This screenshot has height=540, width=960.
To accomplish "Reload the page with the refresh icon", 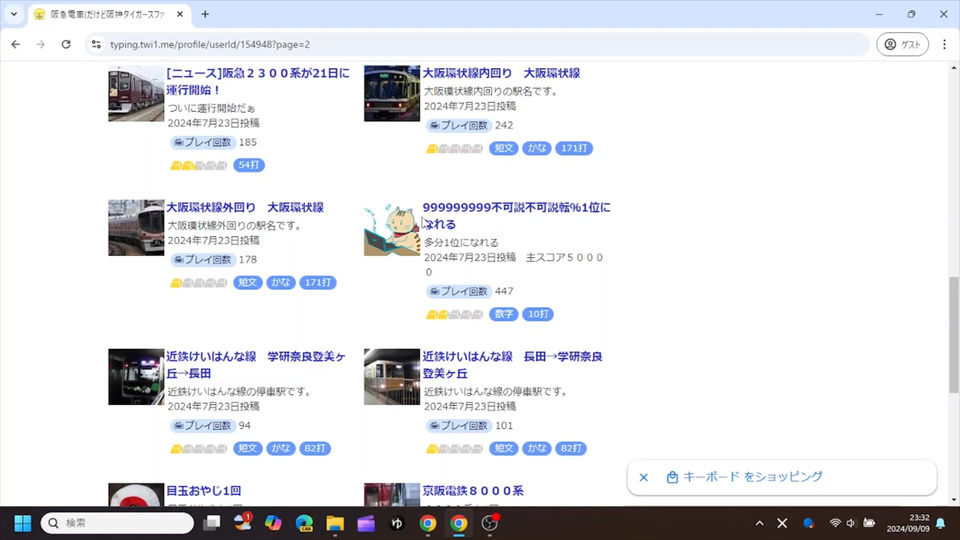I will point(66,44).
